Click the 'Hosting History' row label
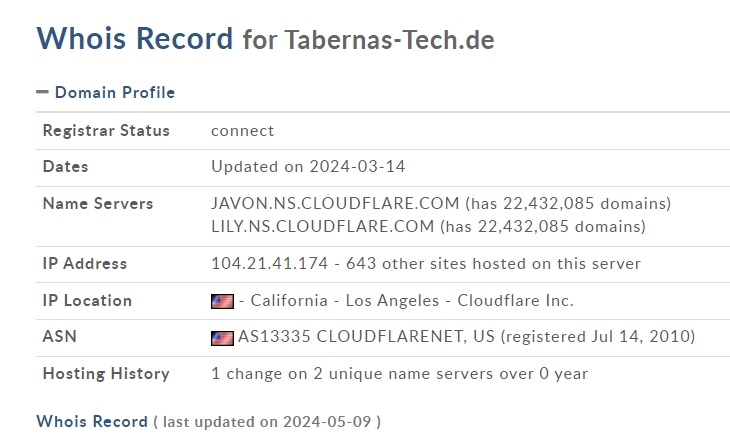This screenshot has height=440, width=730. pos(106,373)
